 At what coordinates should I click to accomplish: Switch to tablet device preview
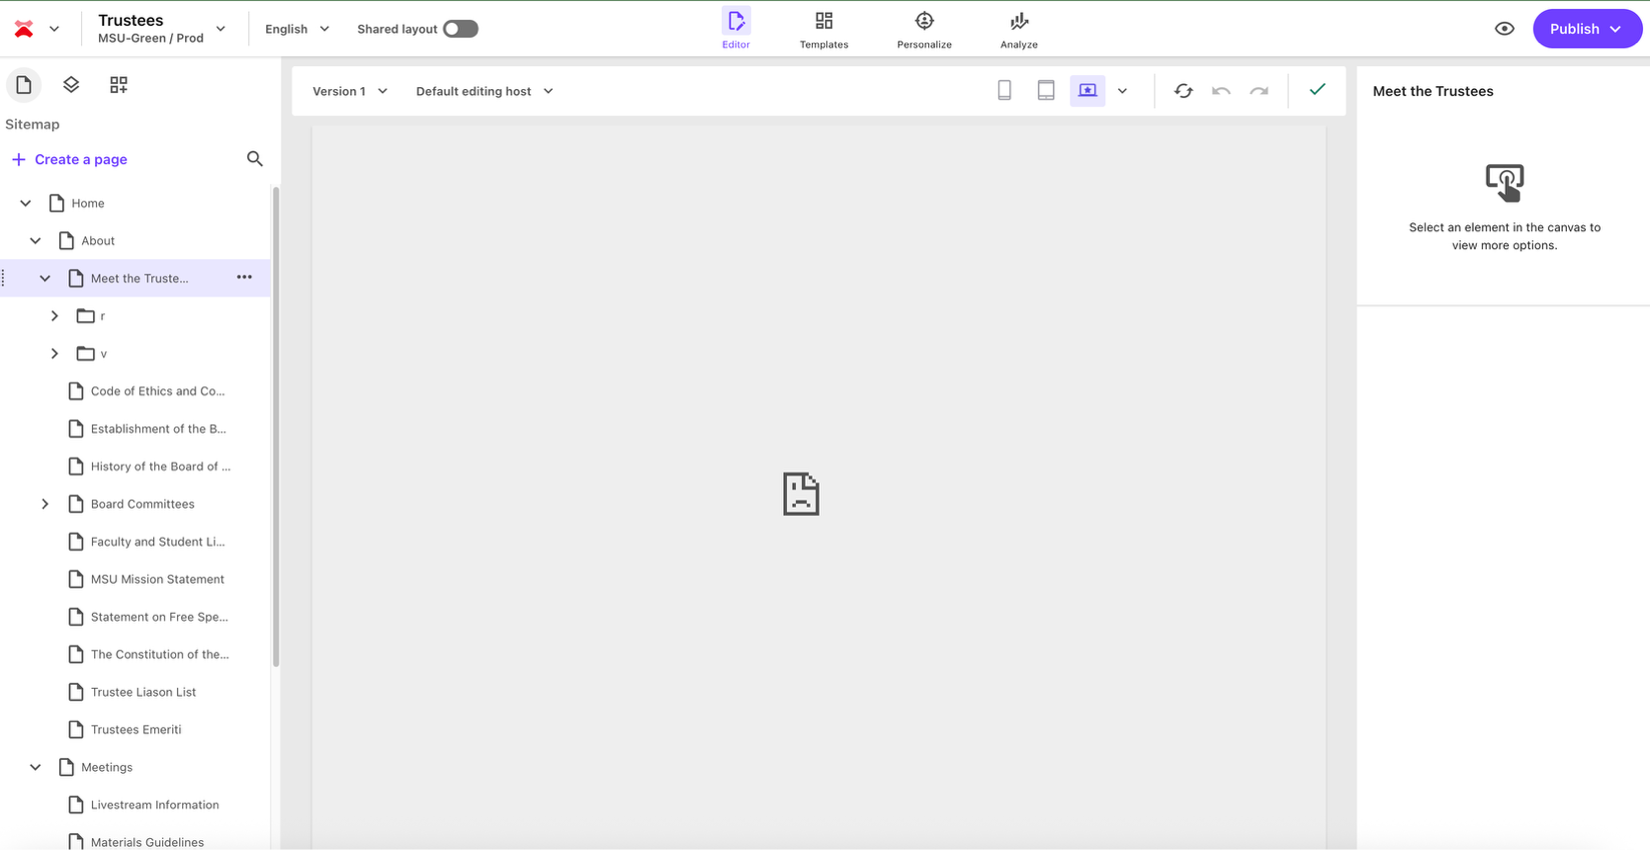tap(1045, 91)
